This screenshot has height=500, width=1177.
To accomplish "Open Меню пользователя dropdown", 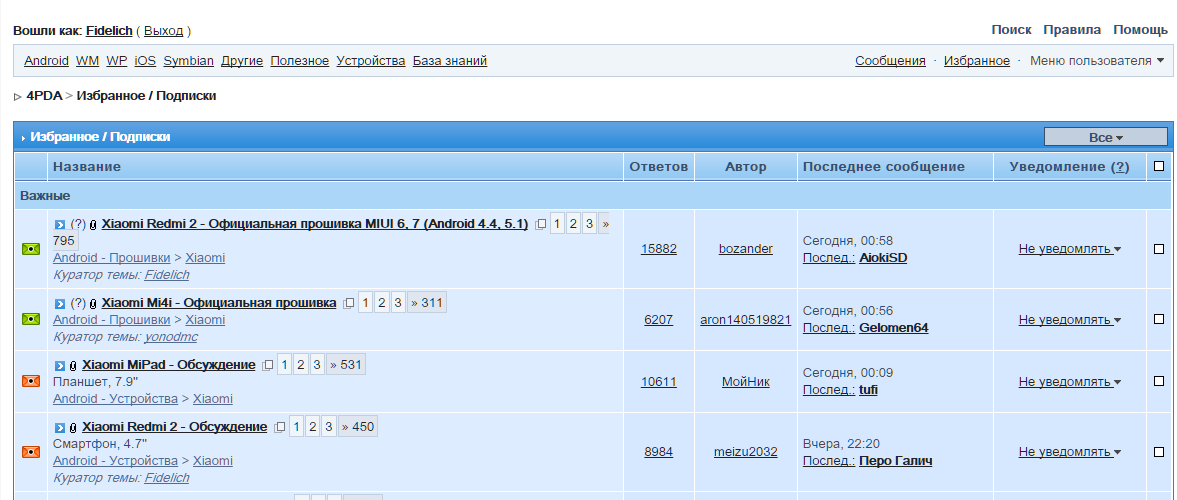I will (x=1097, y=61).
